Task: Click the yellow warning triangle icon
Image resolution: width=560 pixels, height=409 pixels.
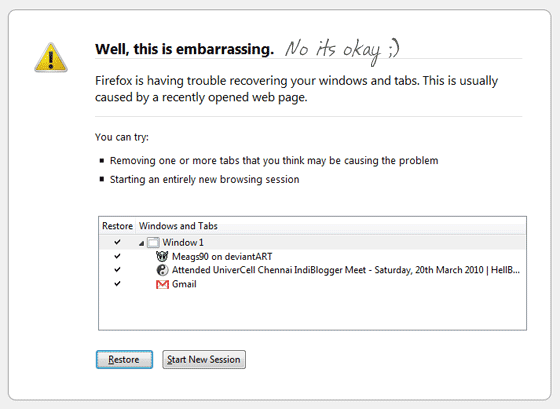Action: click(51, 58)
